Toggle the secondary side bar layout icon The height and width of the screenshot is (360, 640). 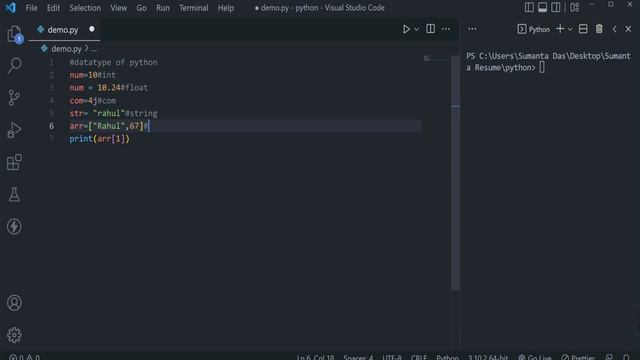click(556, 7)
